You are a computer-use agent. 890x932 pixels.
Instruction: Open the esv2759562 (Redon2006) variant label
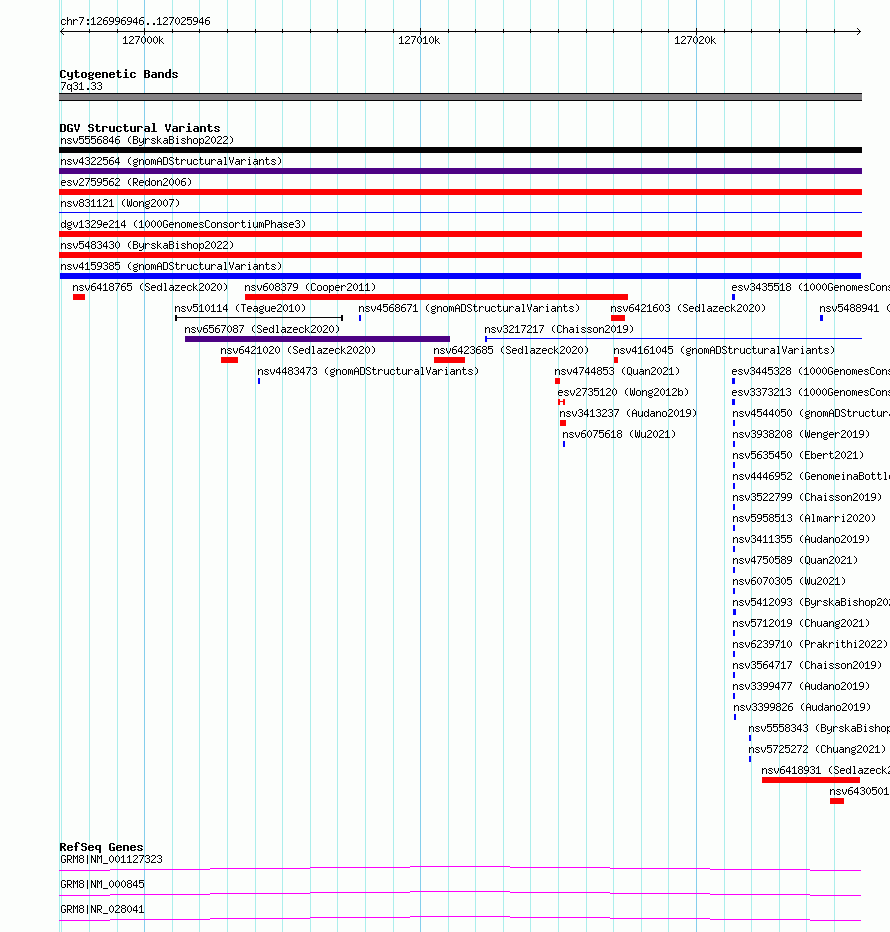point(126,182)
